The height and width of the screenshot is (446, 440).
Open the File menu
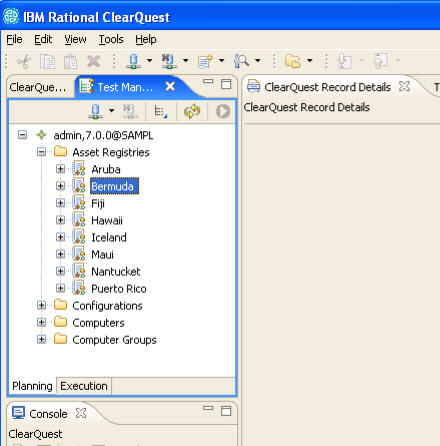14,39
